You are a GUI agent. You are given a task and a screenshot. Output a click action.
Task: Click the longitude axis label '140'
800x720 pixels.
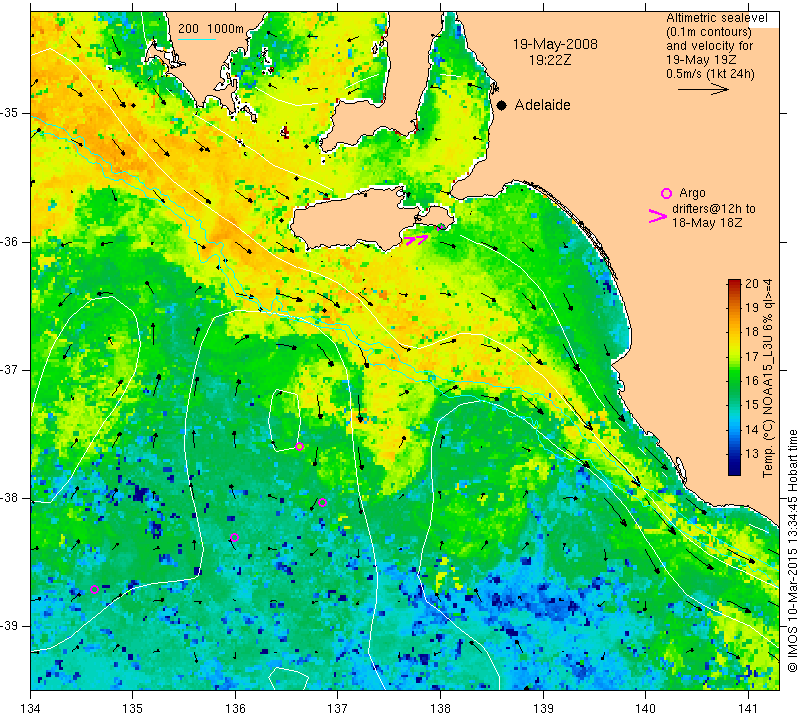(645, 709)
